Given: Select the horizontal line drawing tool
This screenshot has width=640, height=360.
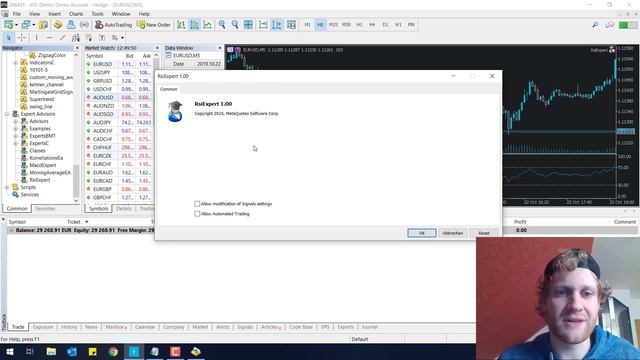Looking at the screenshot, I should click(x=49, y=38).
